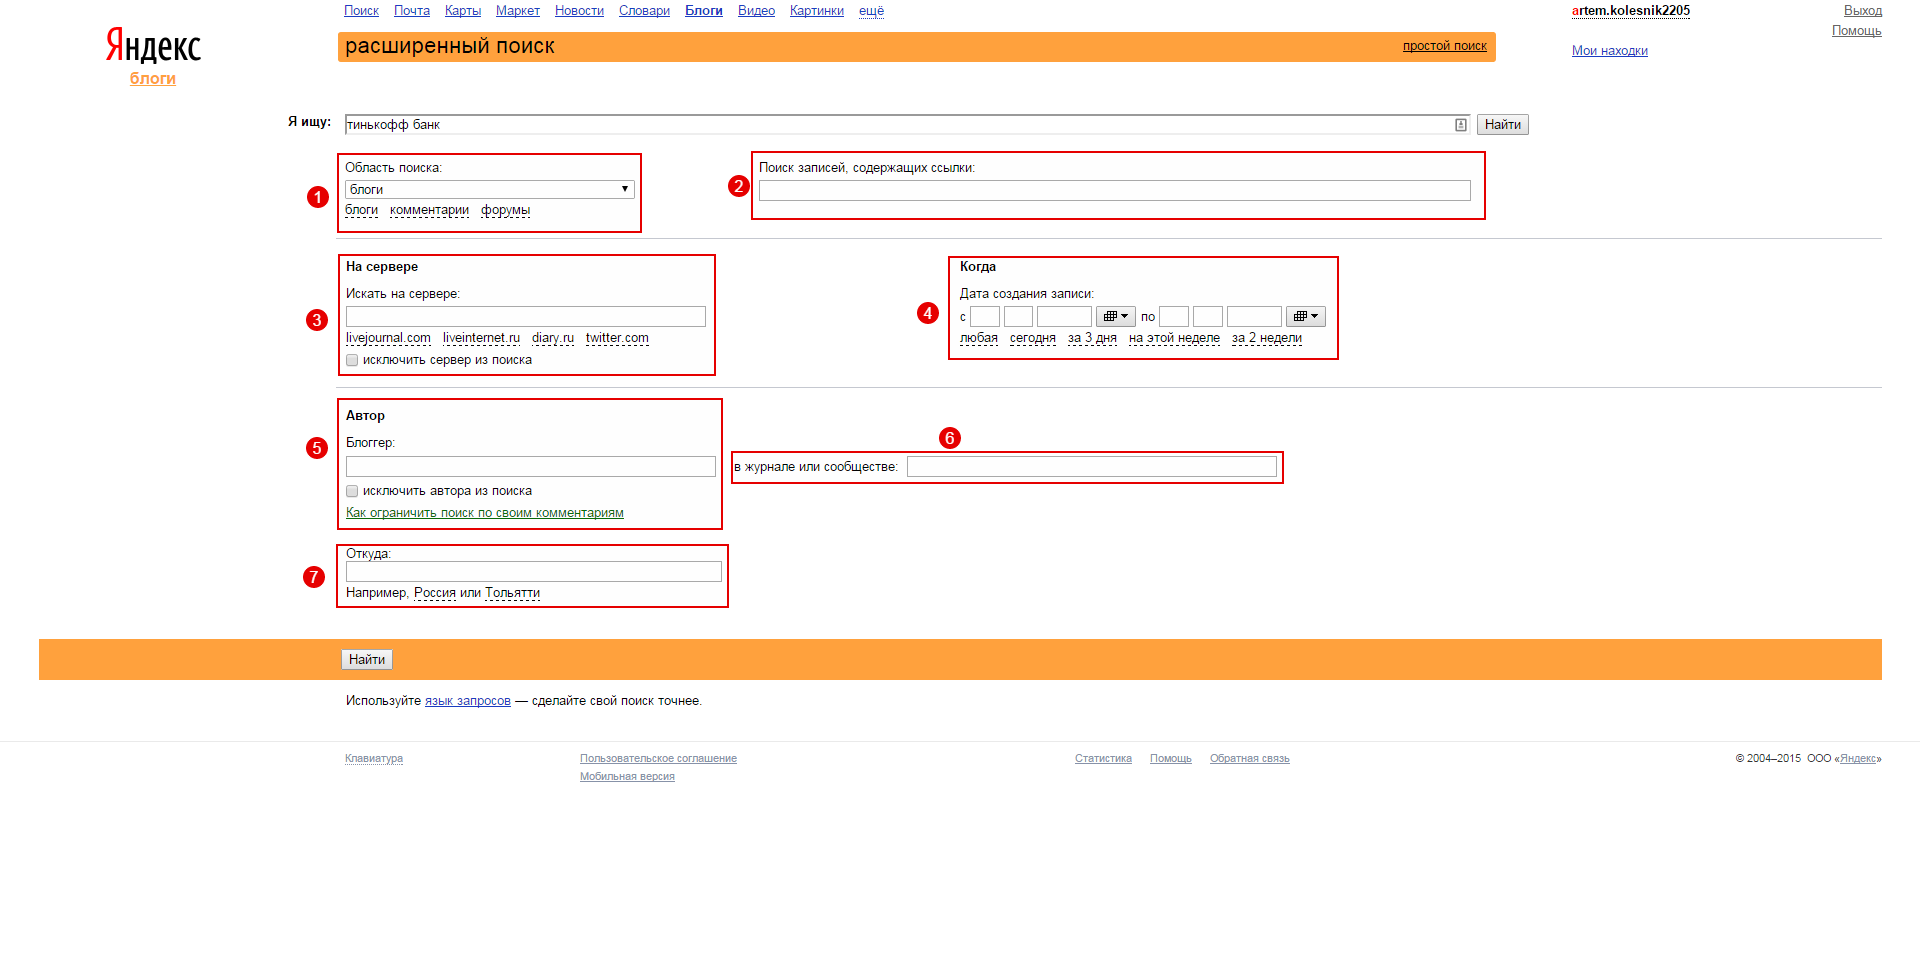Focus journal or community field
1920x979 pixels.
[x=1092, y=467]
